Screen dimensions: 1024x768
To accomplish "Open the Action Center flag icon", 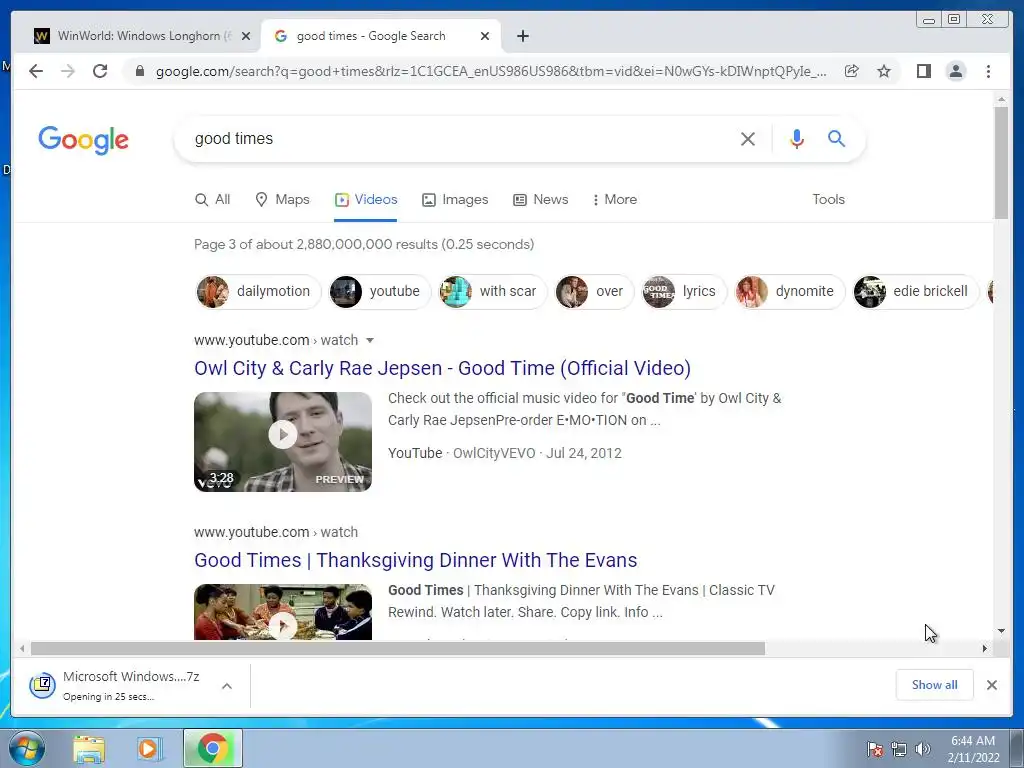I will click(x=875, y=749).
